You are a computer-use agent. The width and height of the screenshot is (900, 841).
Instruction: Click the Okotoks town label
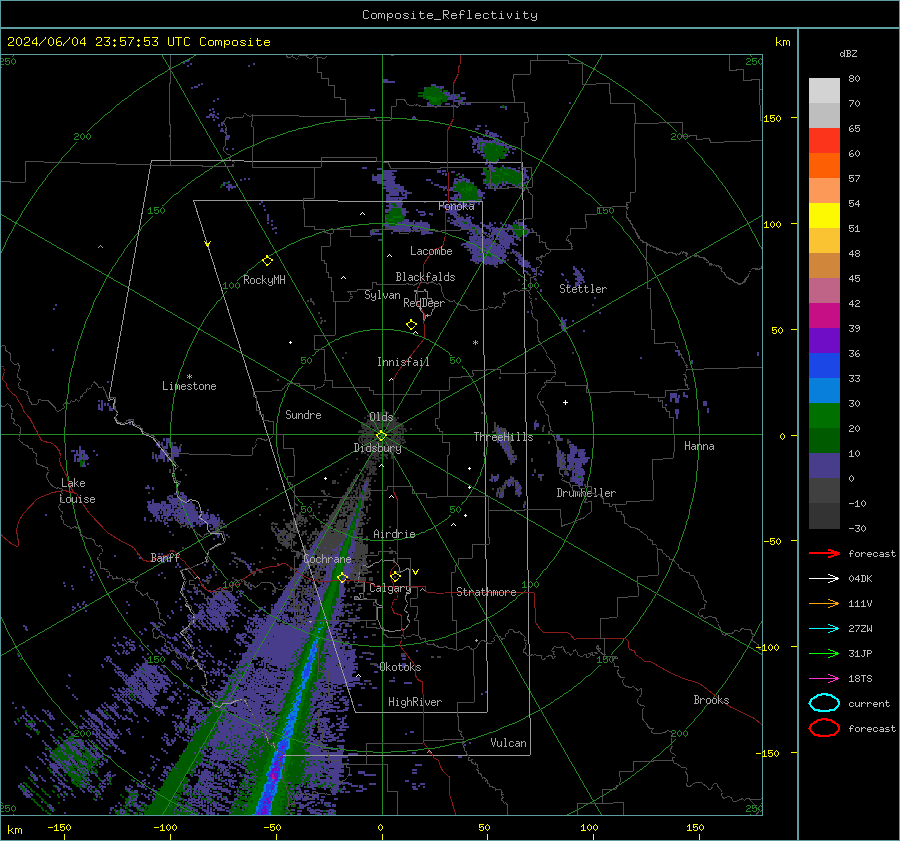click(400, 667)
